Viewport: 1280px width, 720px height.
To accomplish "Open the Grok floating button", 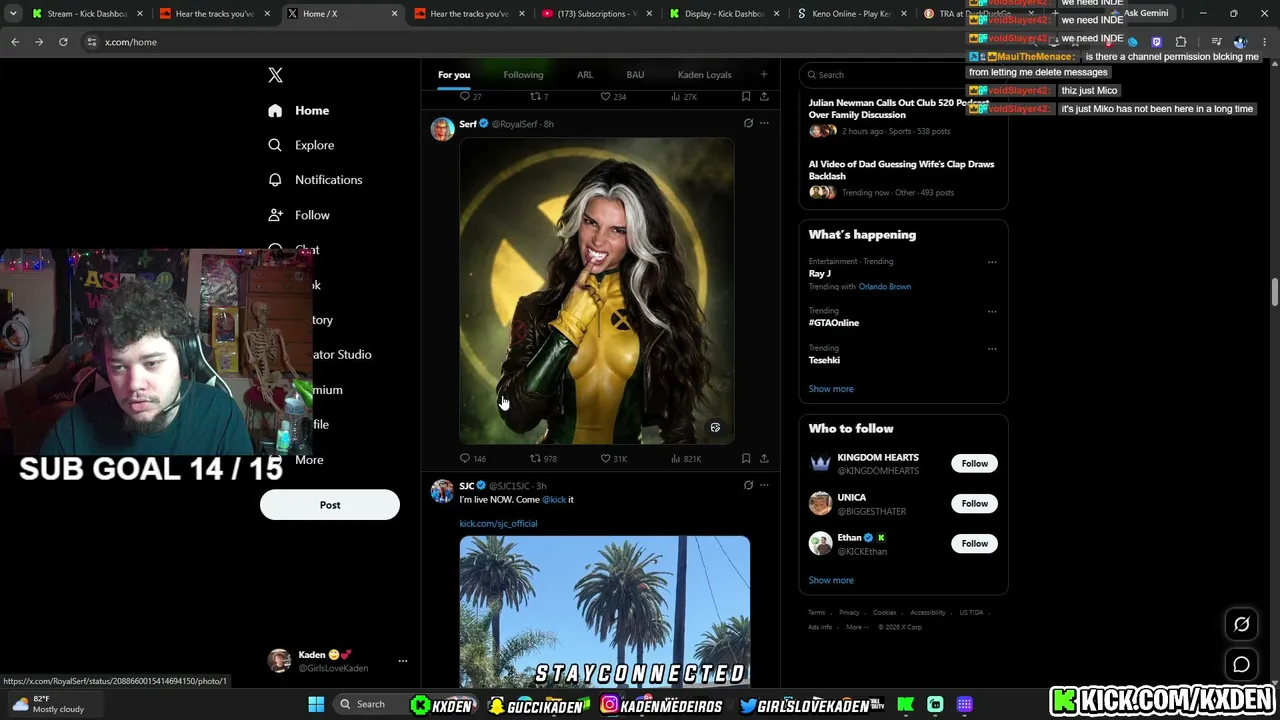I will point(1241,624).
